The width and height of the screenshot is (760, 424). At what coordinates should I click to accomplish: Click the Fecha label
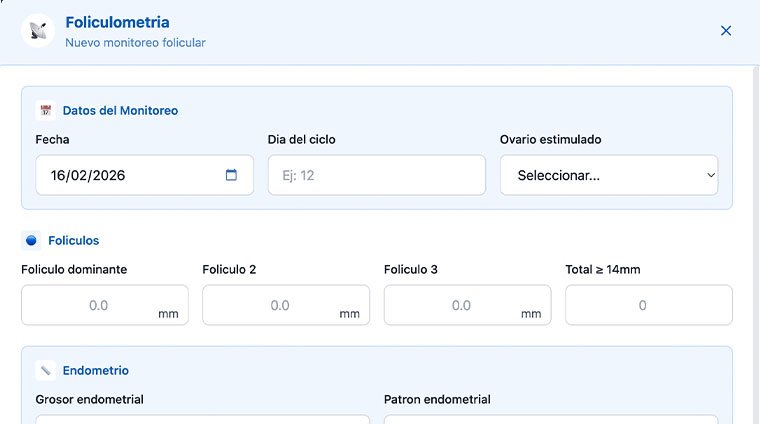tap(52, 140)
